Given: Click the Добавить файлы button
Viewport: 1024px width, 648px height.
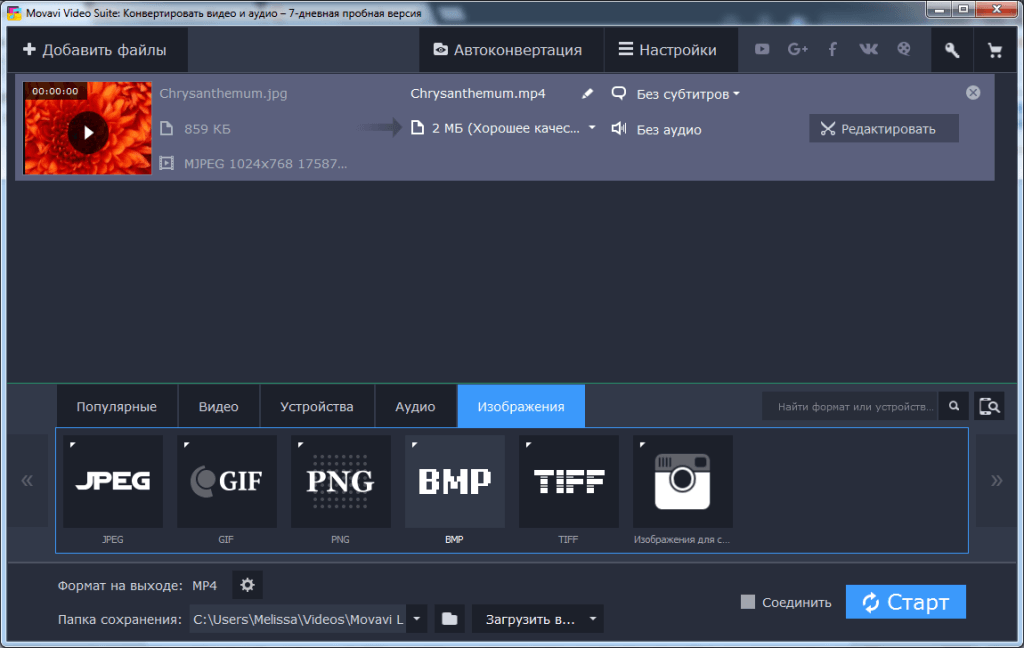Looking at the screenshot, I should pos(95,50).
